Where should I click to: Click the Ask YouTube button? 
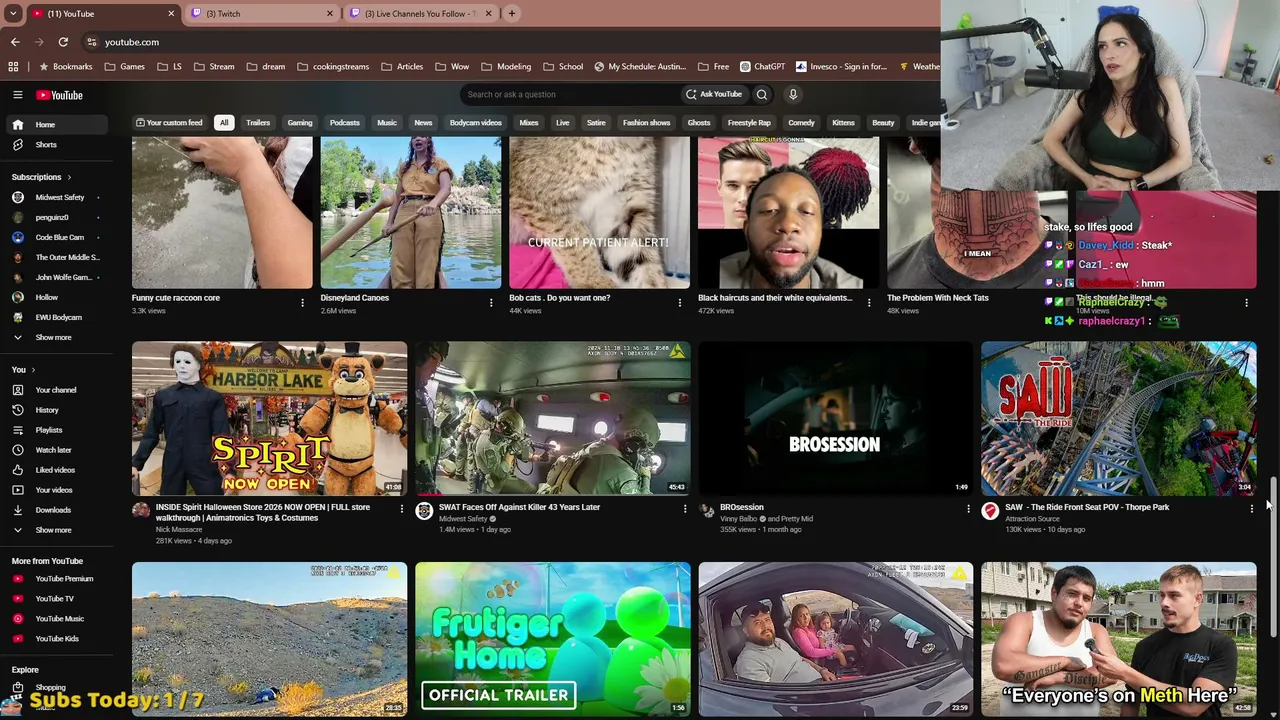(714, 94)
